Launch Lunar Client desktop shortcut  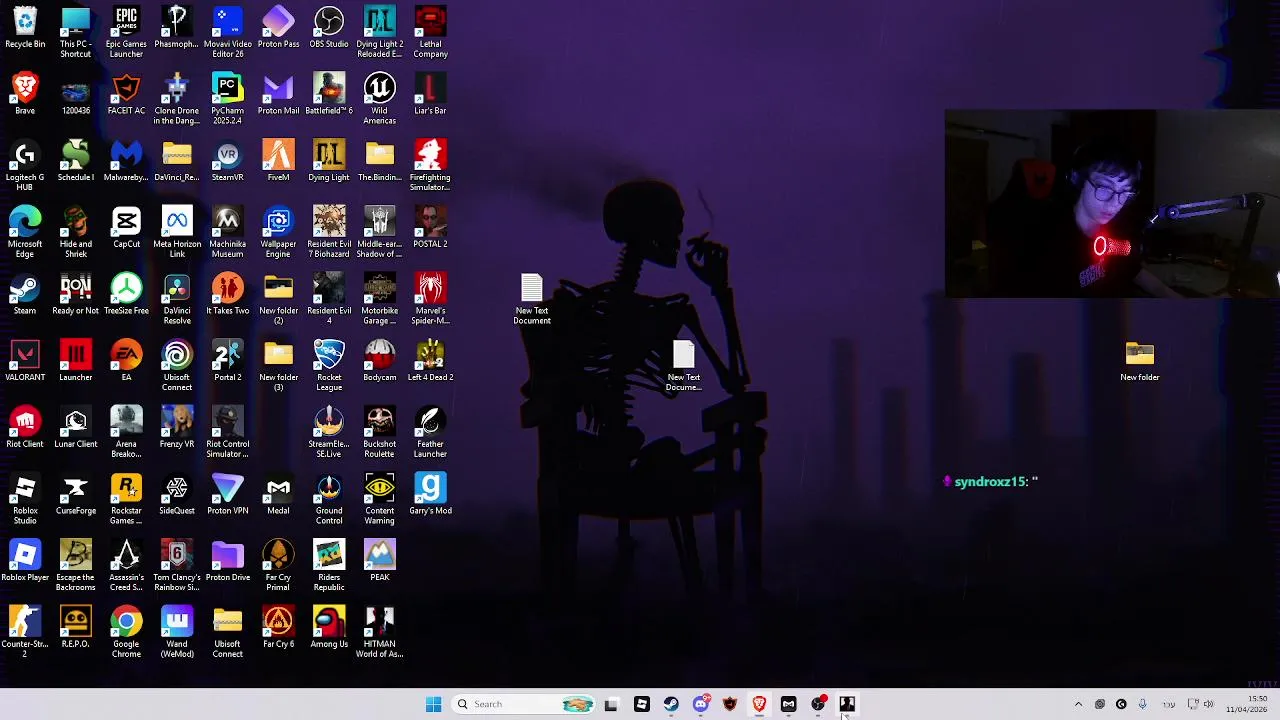pos(76,428)
